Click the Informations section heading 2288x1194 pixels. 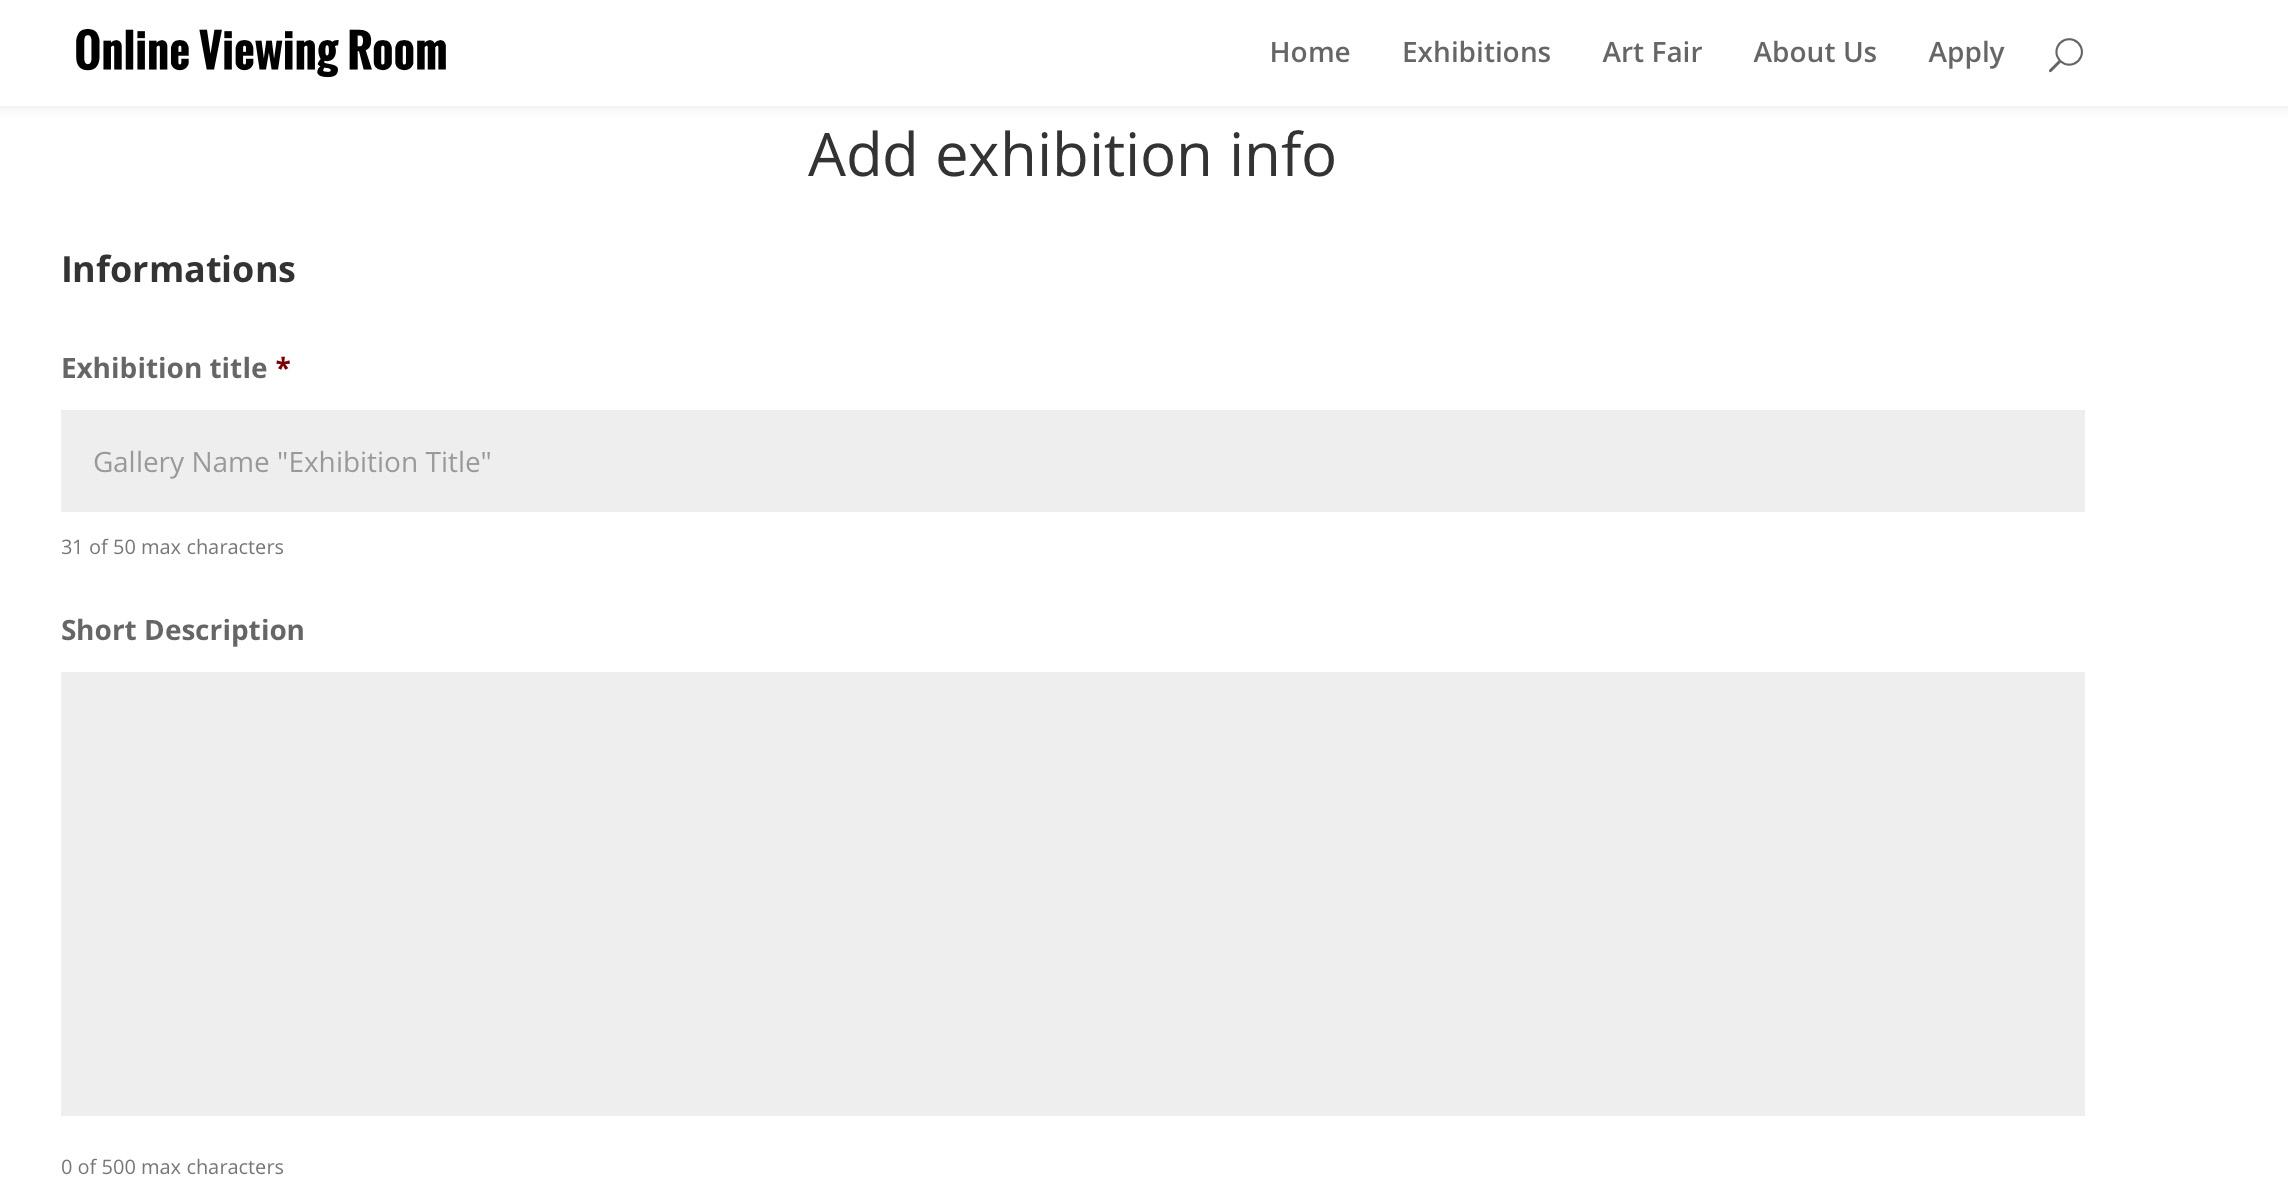pyautogui.click(x=178, y=269)
